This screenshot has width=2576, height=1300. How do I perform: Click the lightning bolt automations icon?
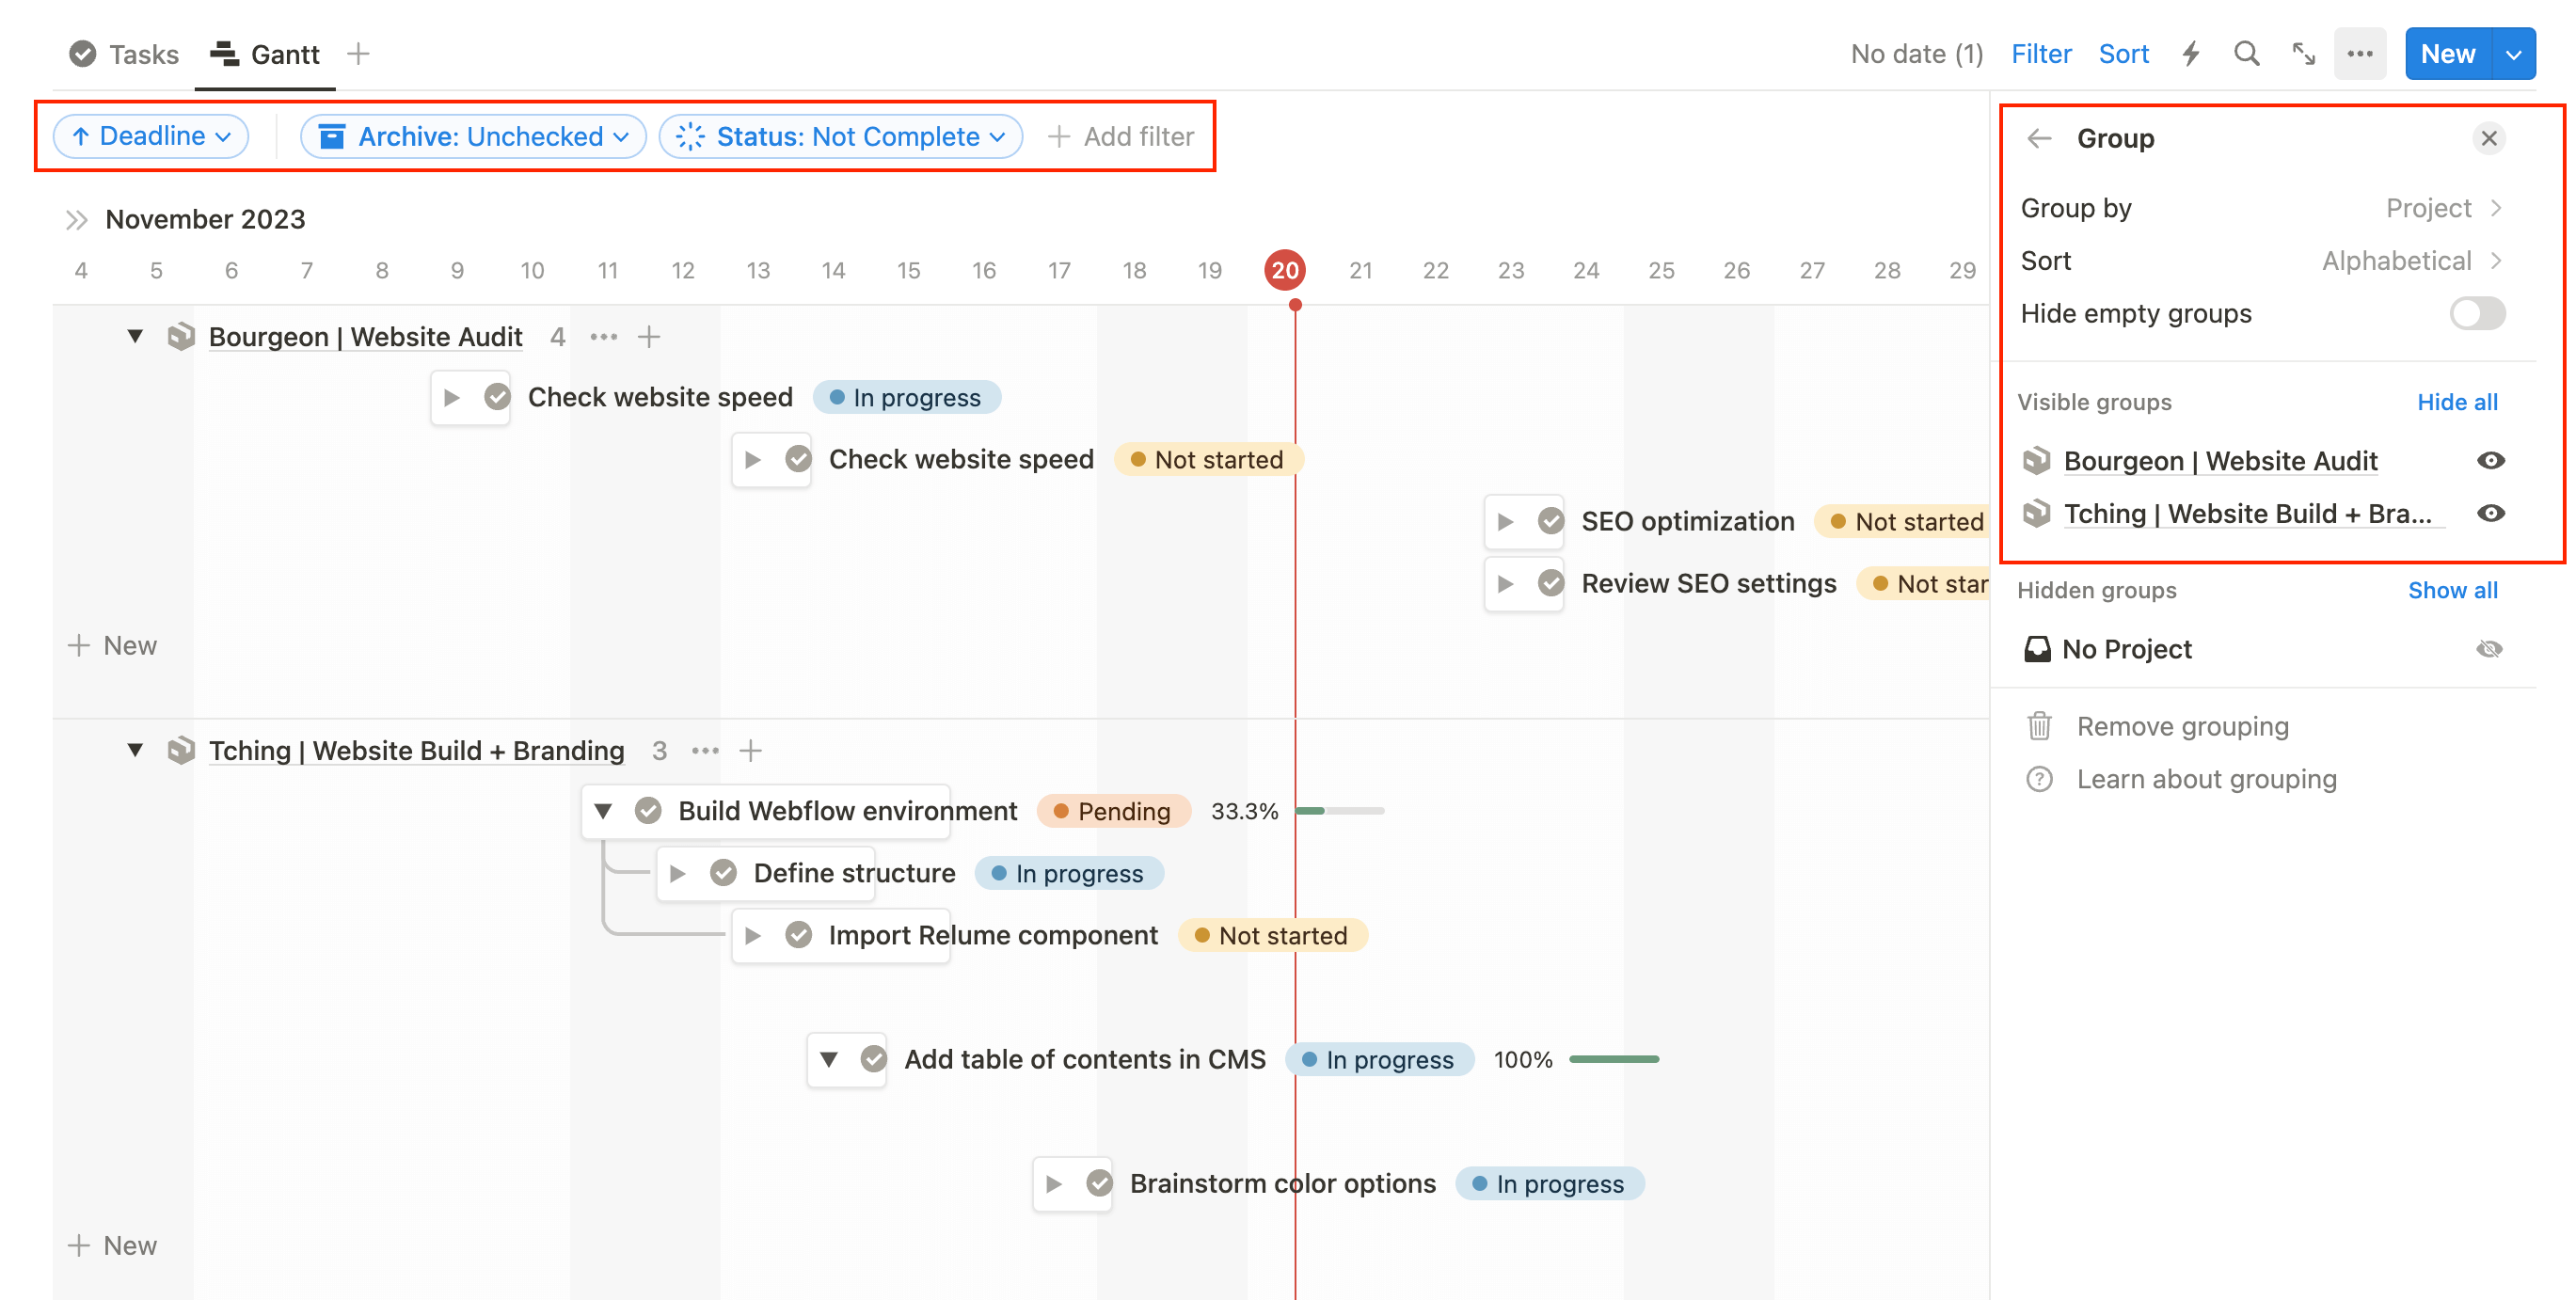coord(2191,54)
